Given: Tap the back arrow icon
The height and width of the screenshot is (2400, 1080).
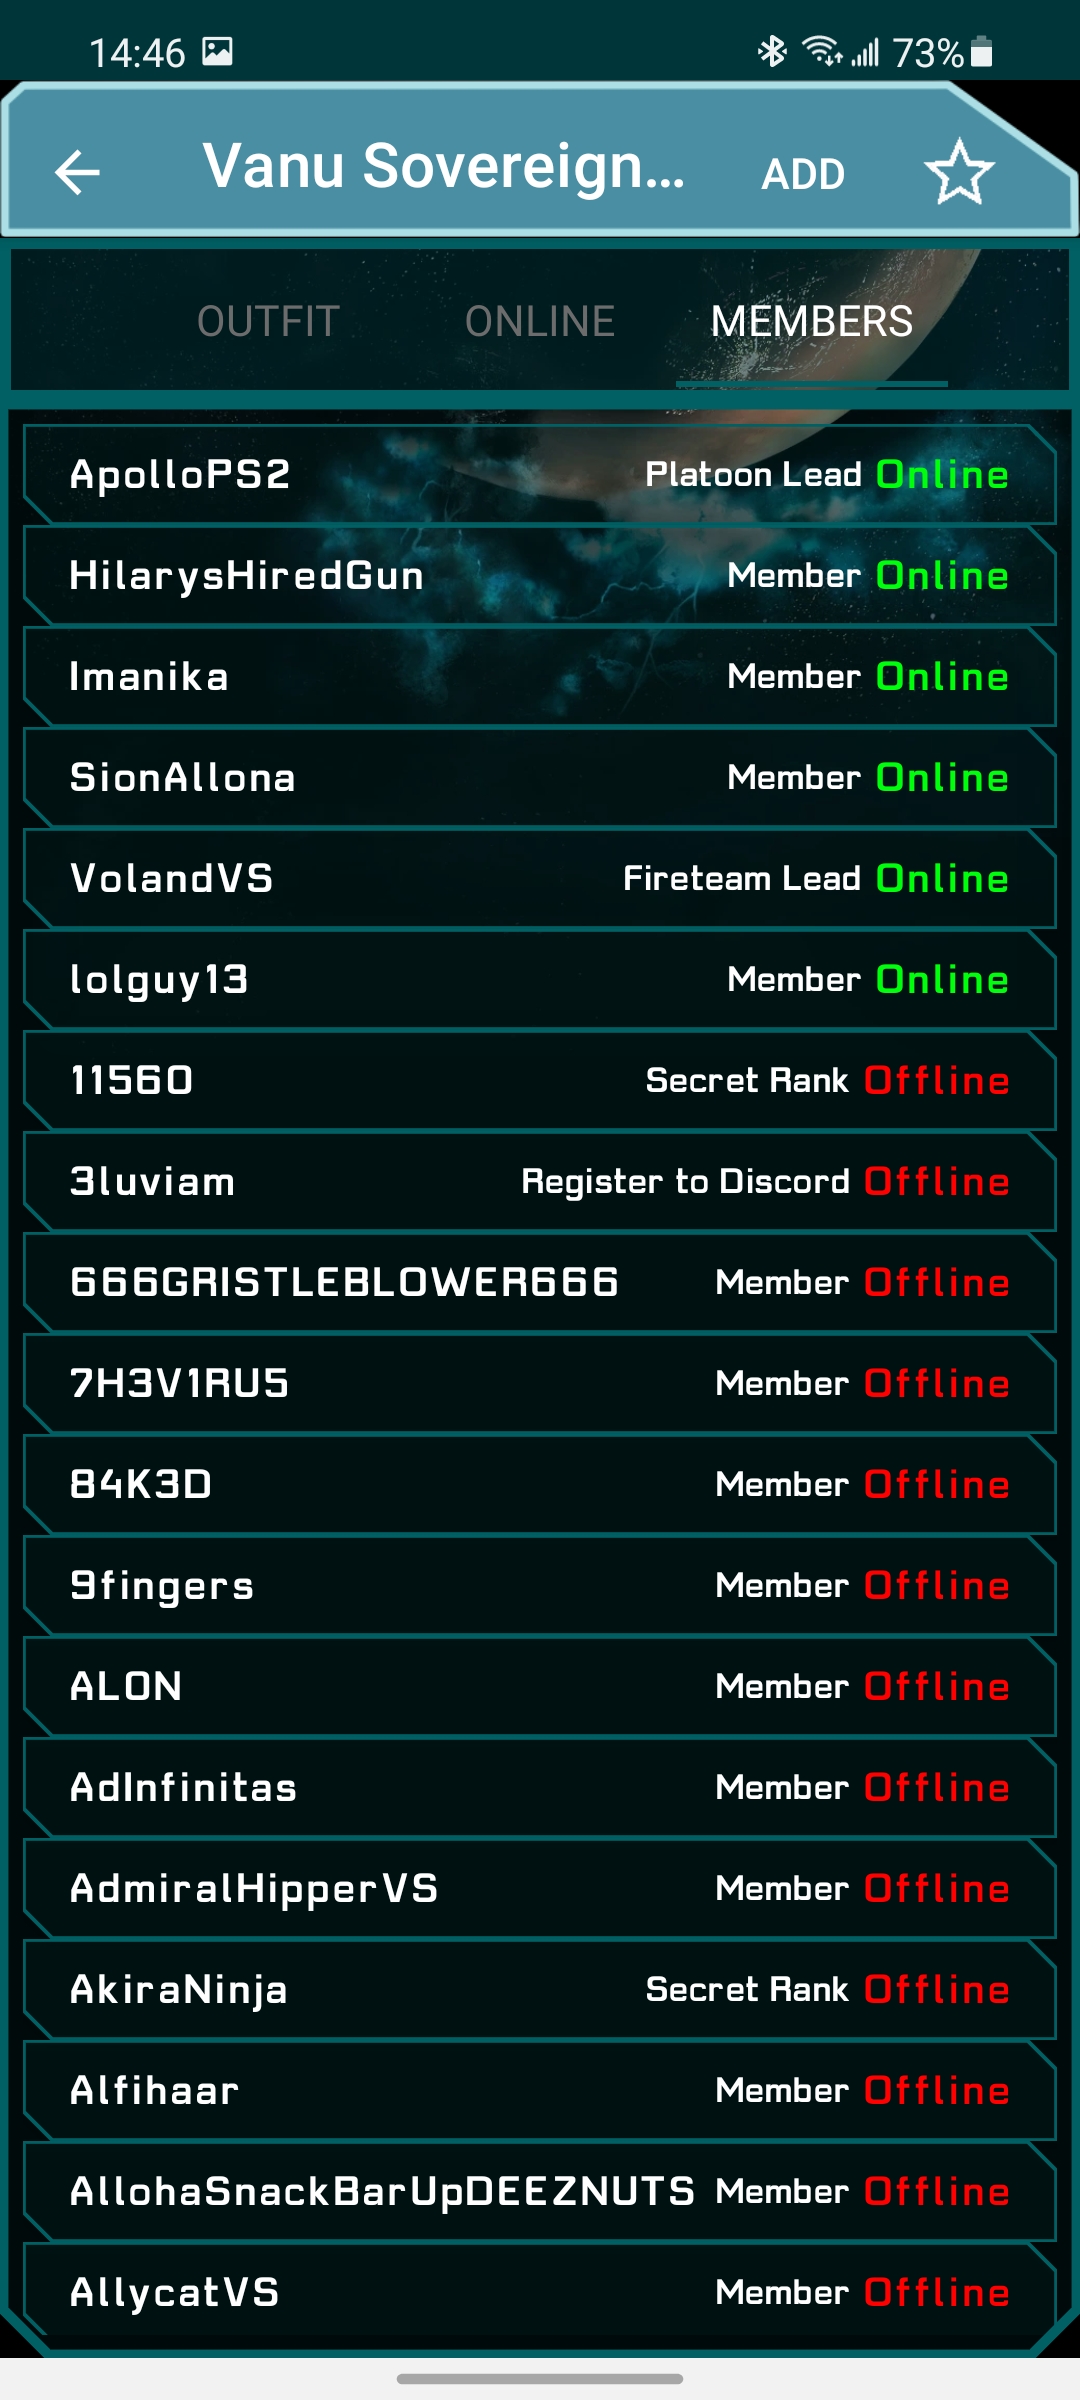Looking at the screenshot, I should (x=77, y=172).
